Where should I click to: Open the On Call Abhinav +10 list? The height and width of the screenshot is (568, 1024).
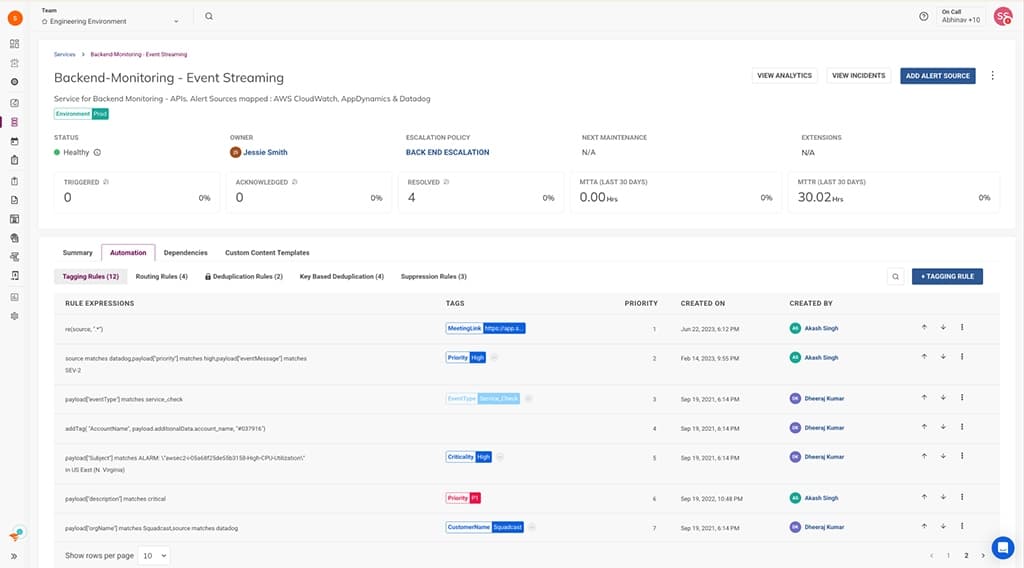(961, 16)
